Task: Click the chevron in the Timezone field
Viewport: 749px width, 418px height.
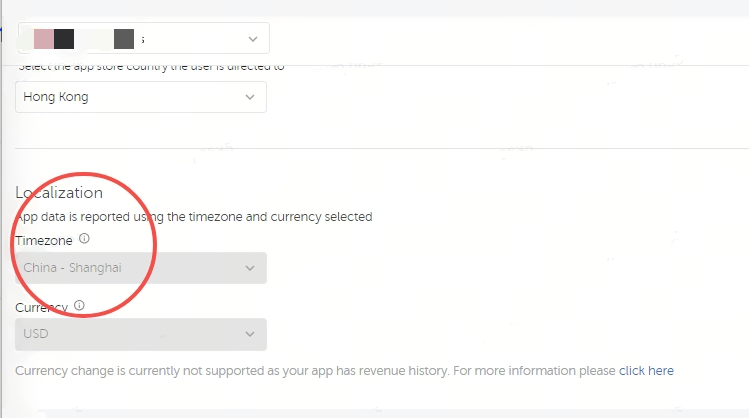Action: click(x=250, y=268)
